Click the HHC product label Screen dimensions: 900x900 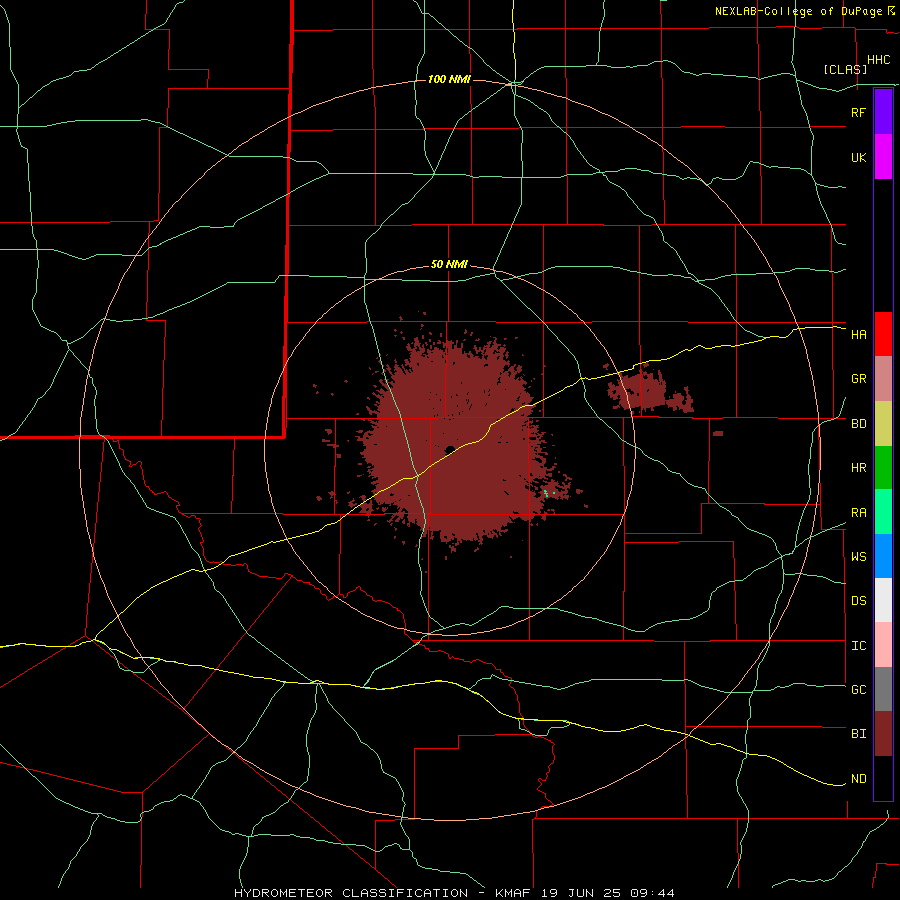(878, 60)
